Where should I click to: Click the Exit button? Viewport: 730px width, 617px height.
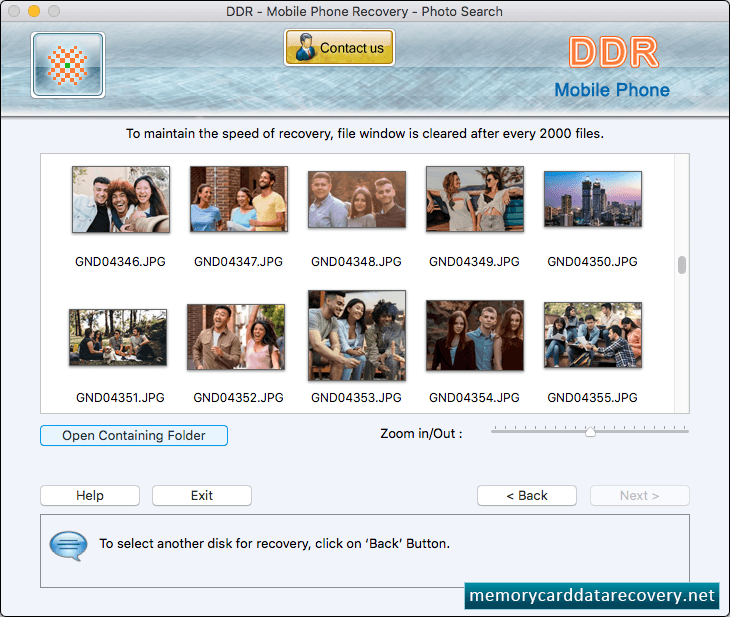[202, 495]
